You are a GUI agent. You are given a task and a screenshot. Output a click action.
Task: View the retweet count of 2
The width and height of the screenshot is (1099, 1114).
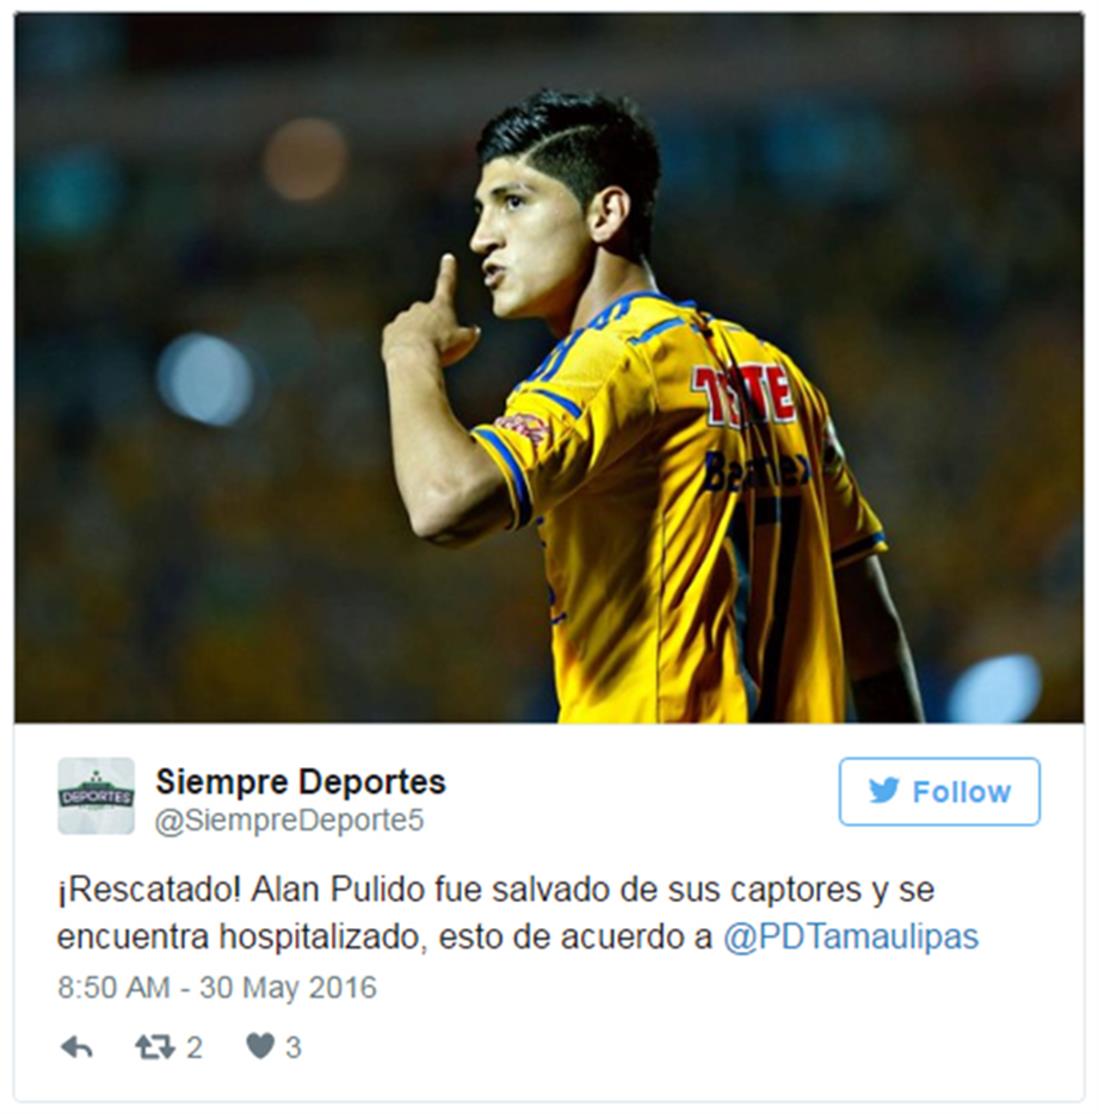[x=194, y=1047]
